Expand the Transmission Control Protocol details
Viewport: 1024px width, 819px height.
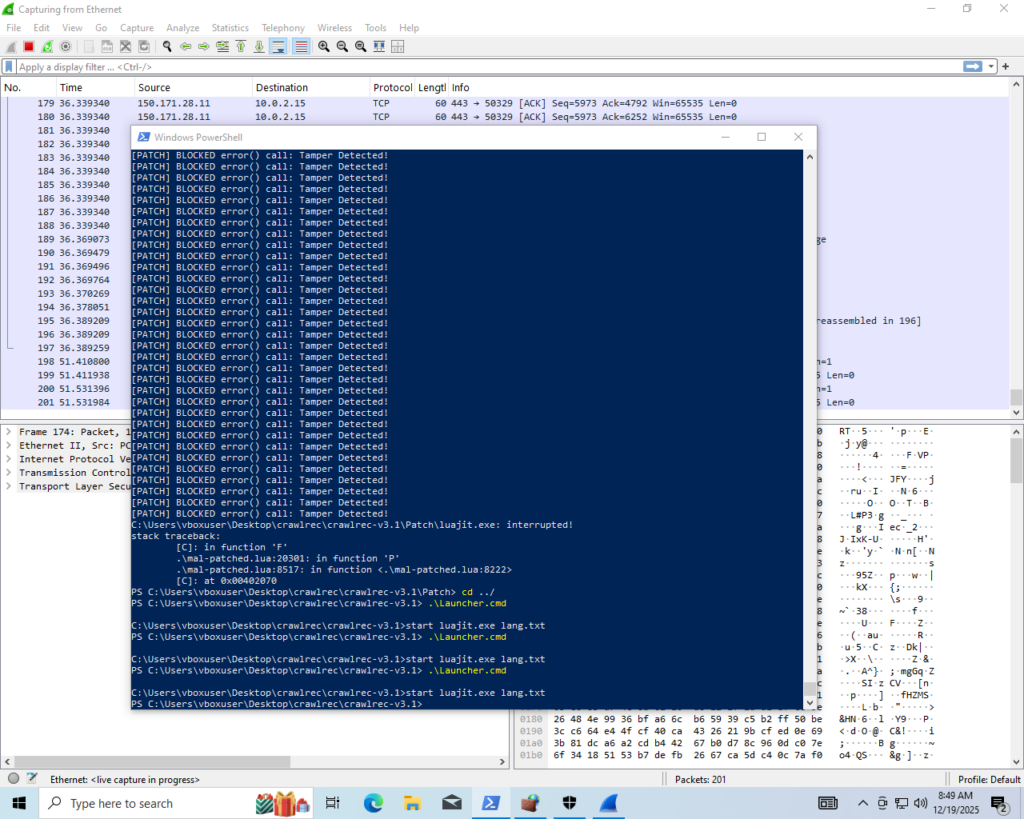[x=8, y=472]
